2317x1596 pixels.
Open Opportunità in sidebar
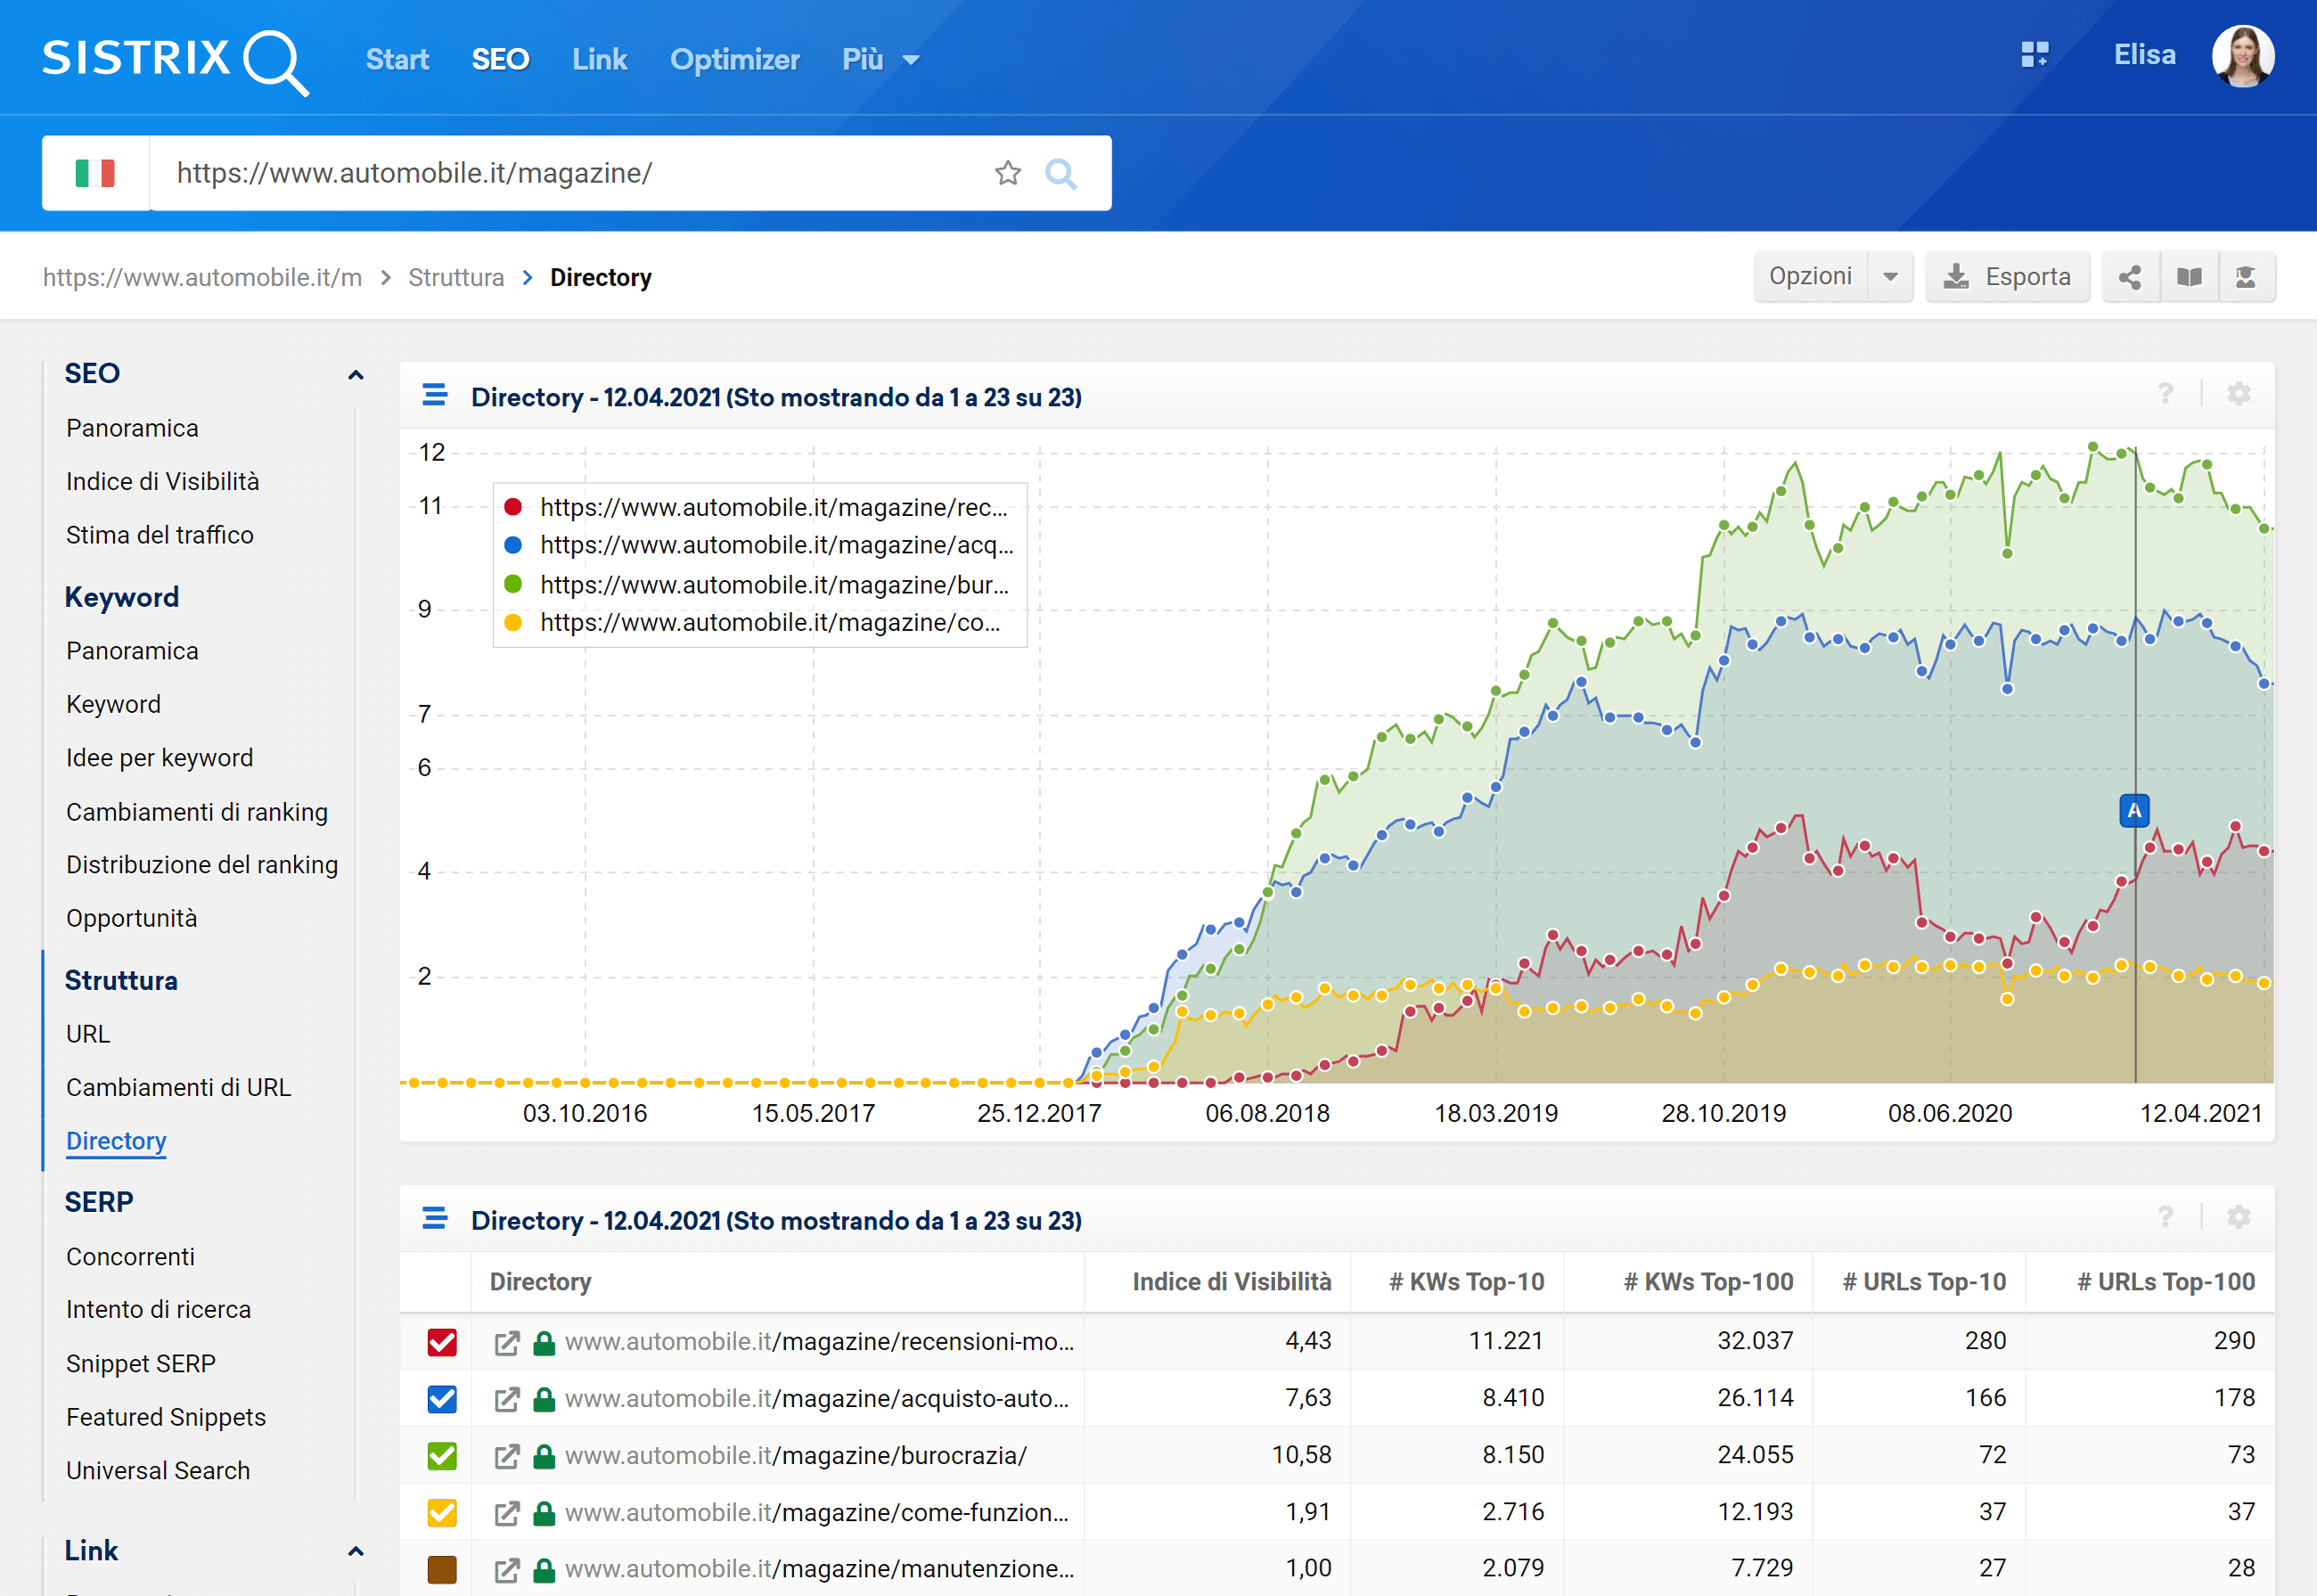[132, 918]
